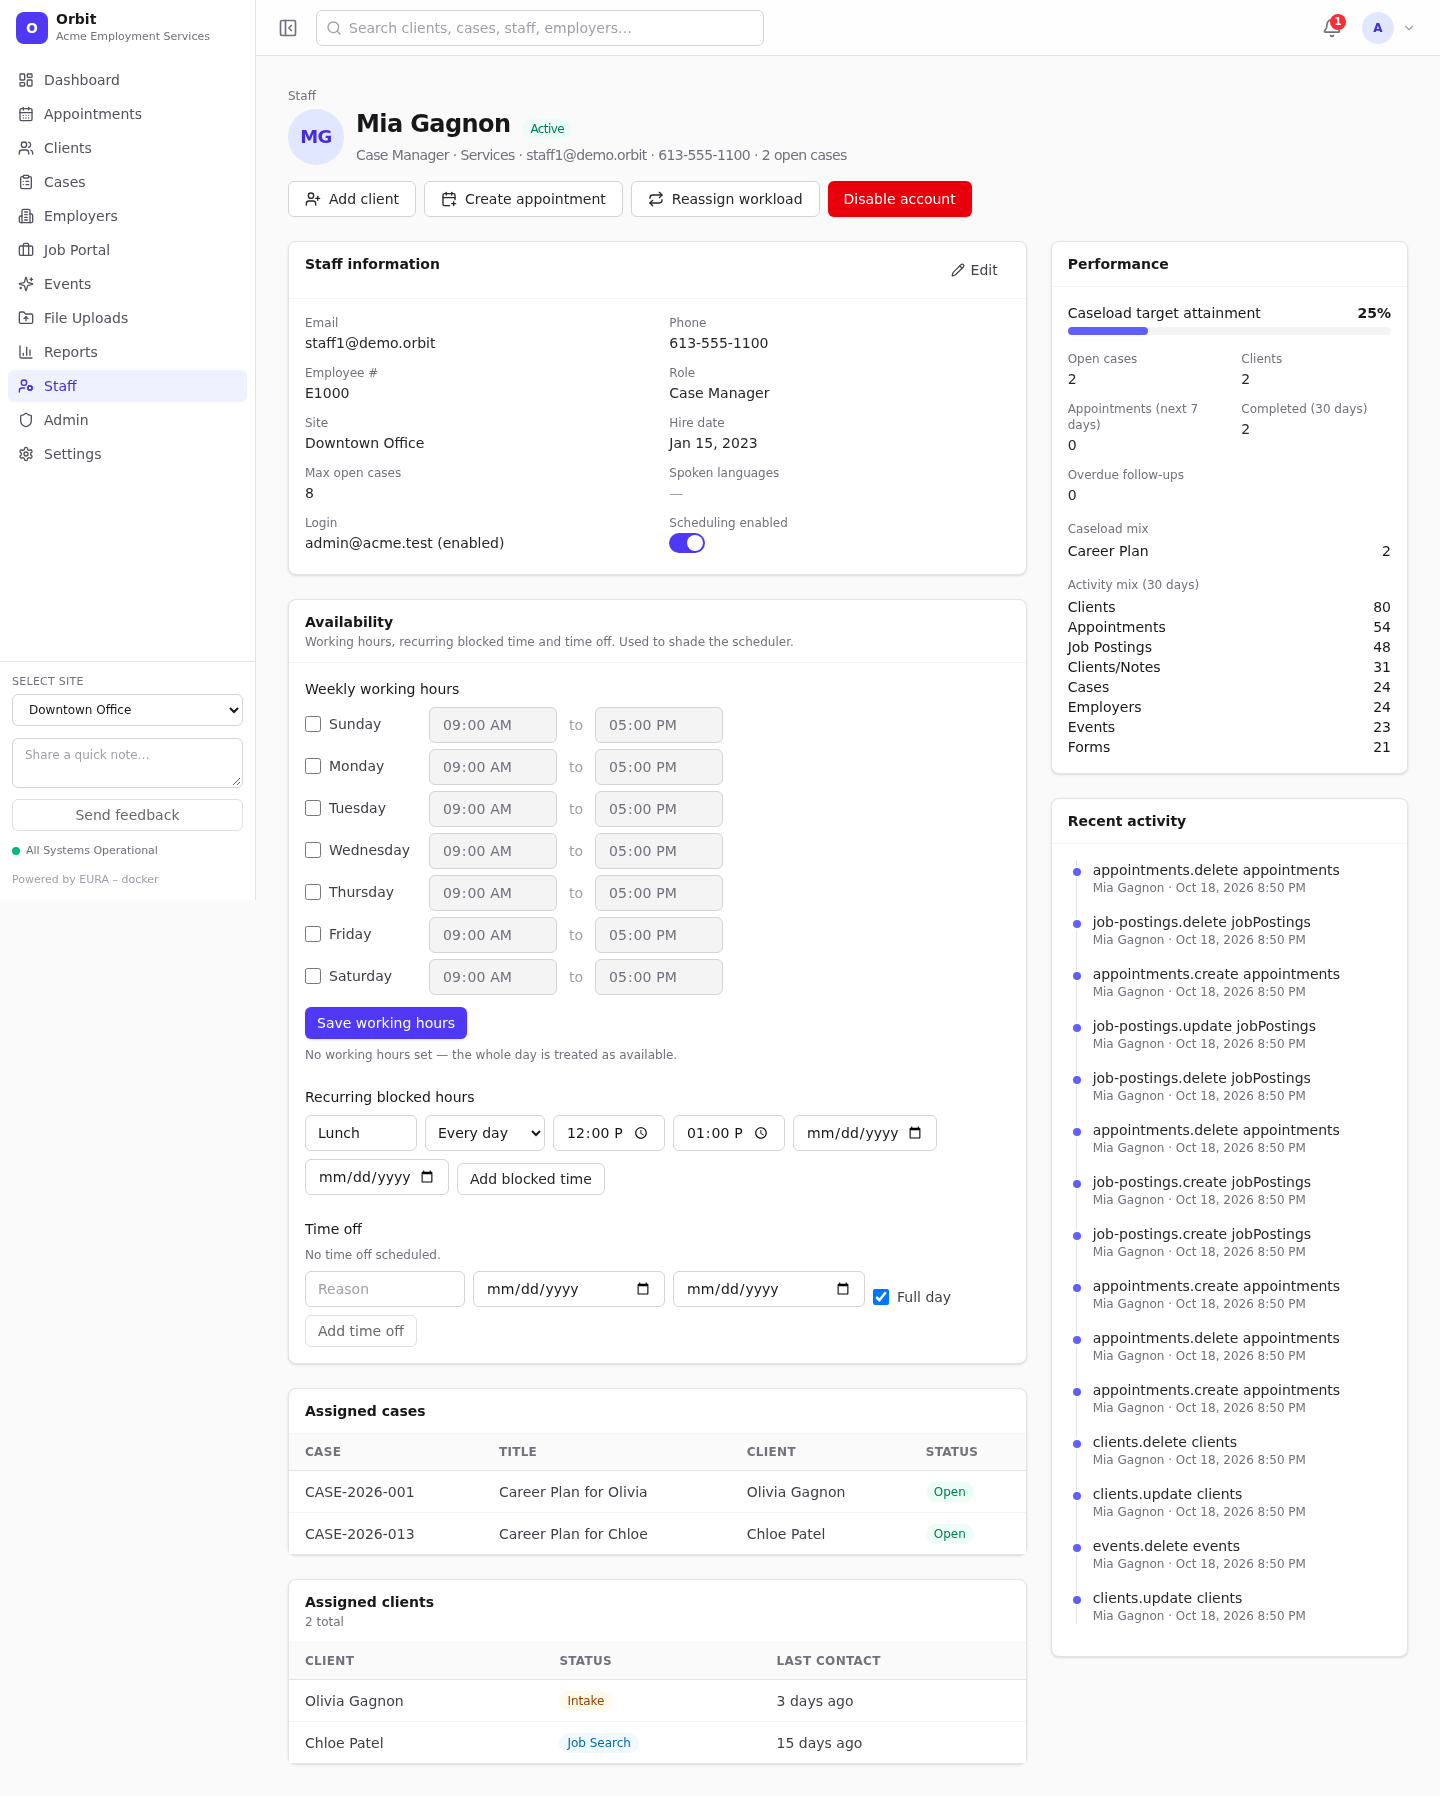The height and width of the screenshot is (1796, 1440).
Task: Click the Events sparkle icon in sidebar
Action: coord(26,284)
